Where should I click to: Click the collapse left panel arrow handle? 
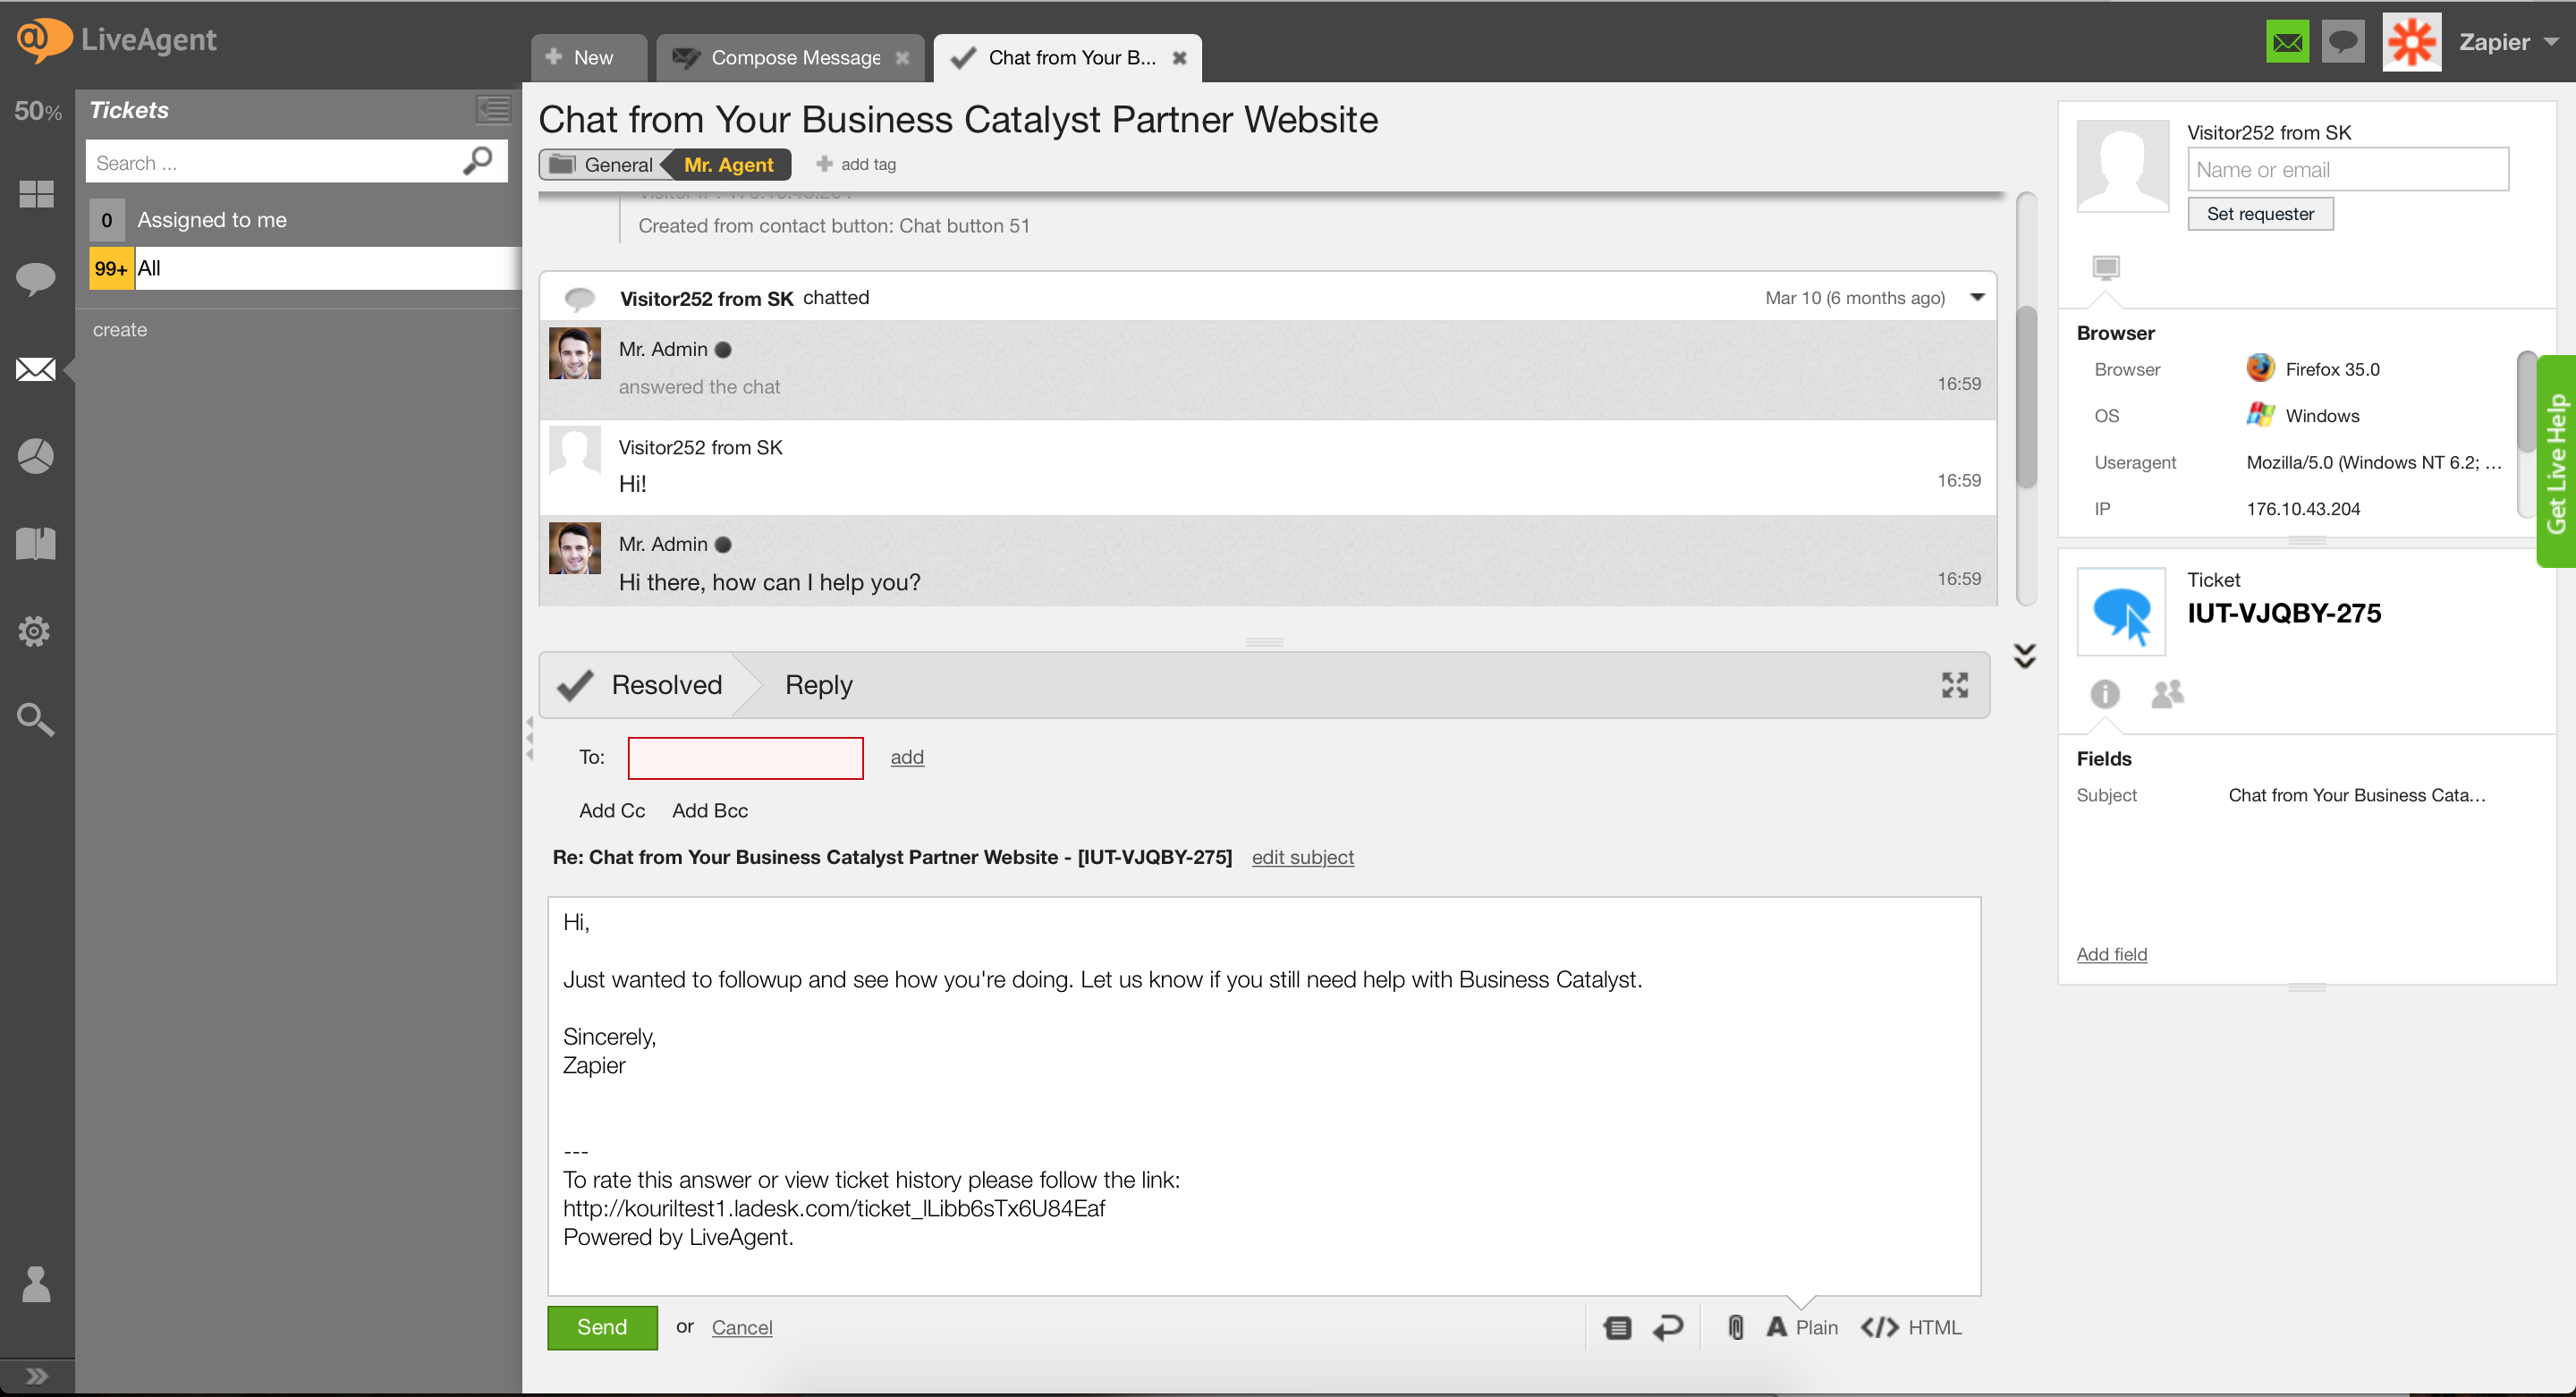530,739
